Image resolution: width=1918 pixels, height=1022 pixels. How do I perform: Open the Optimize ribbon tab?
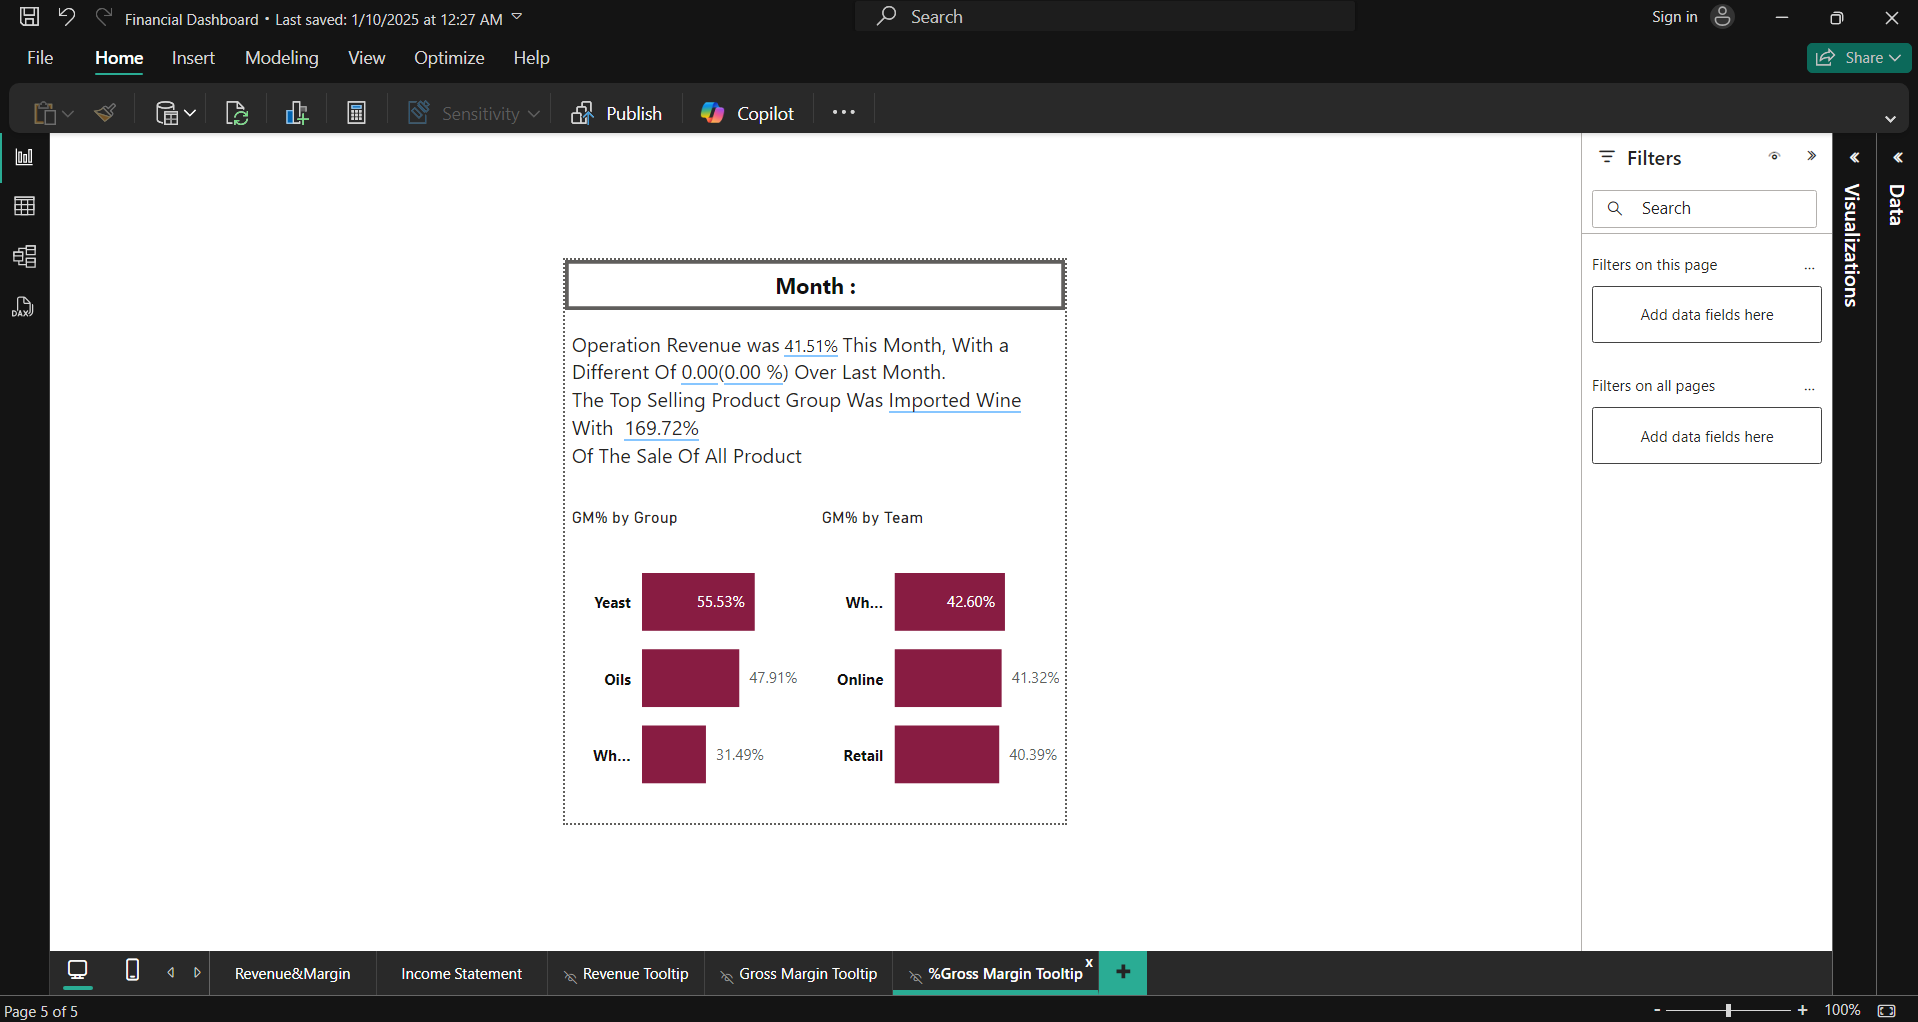click(x=449, y=58)
